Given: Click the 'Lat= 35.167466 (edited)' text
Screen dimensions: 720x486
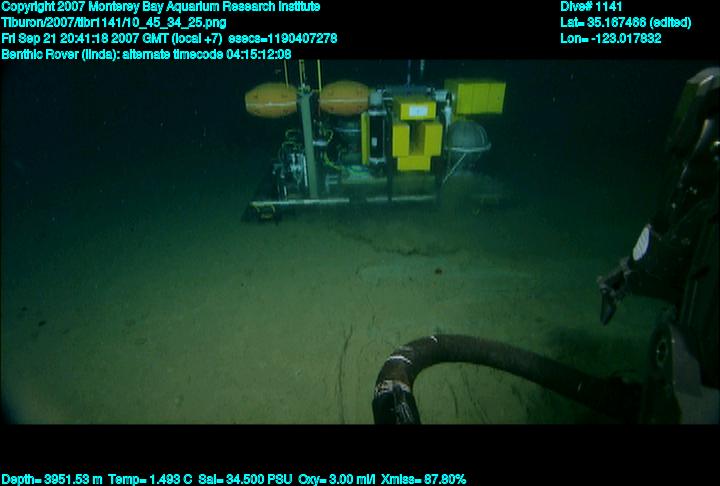Looking at the screenshot, I should 625,23.
